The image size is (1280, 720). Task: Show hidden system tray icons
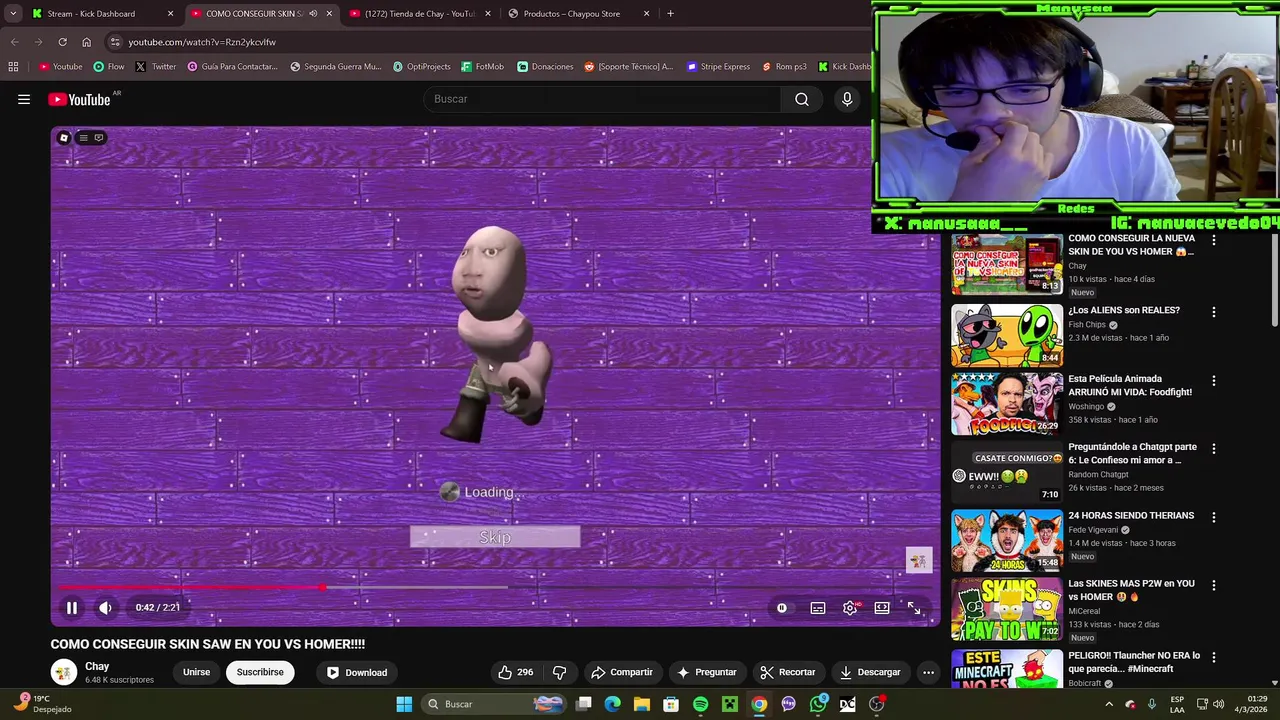[x=1109, y=704]
